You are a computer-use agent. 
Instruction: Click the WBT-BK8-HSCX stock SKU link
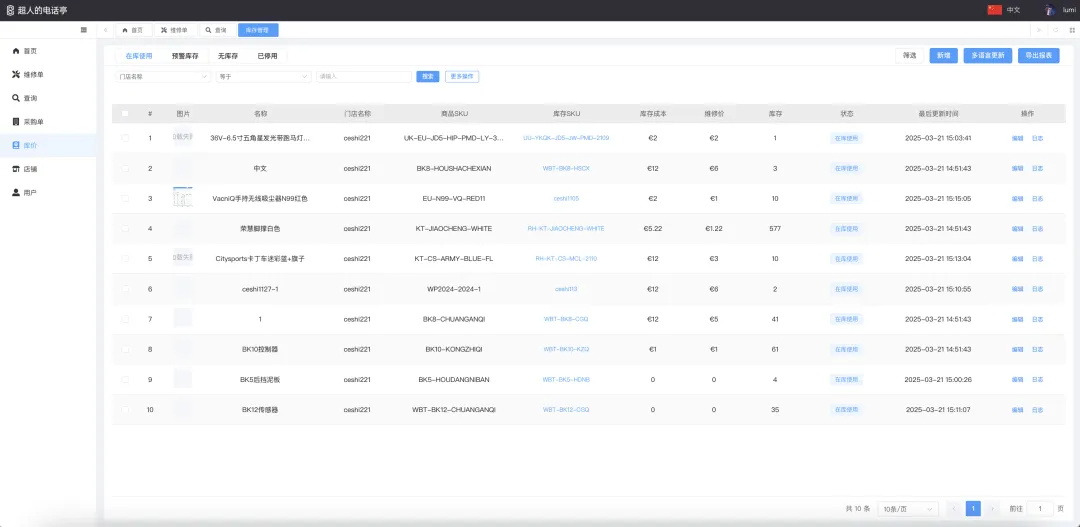coord(566,169)
